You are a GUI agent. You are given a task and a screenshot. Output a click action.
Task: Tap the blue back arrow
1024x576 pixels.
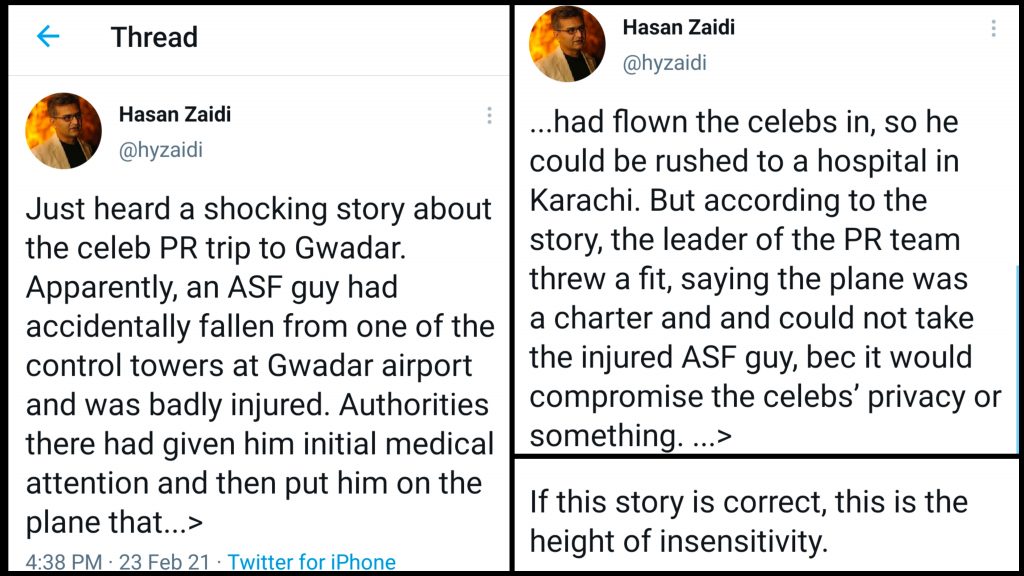click(x=48, y=37)
